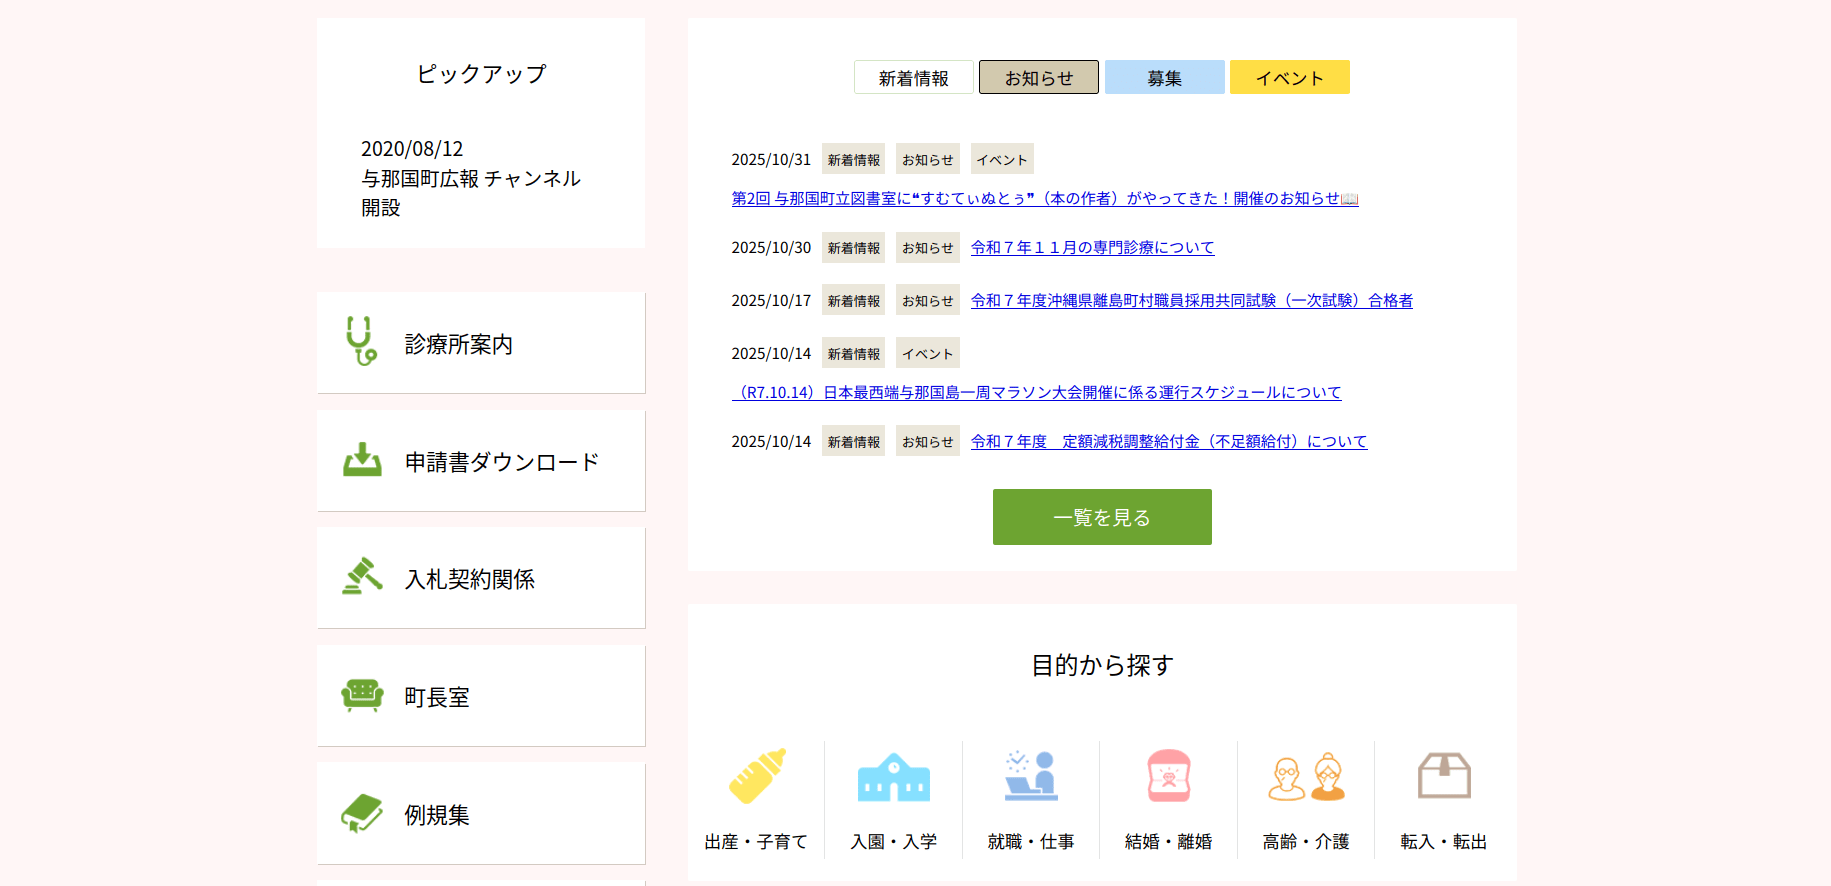Open the 令和7年11月の専門診療について link

pyautogui.click(x=1092, y=248)
